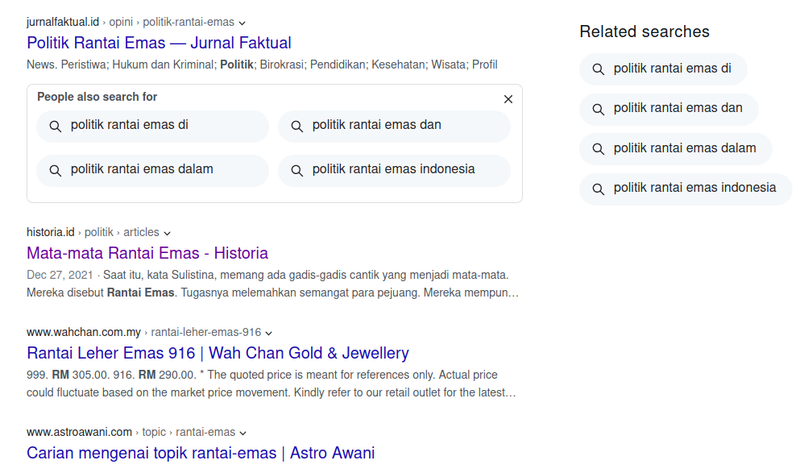
Task: Open the Politik Rantai Emas — Jurnal Faktual result
Action: pyautogui.click(x=159, y=43)
